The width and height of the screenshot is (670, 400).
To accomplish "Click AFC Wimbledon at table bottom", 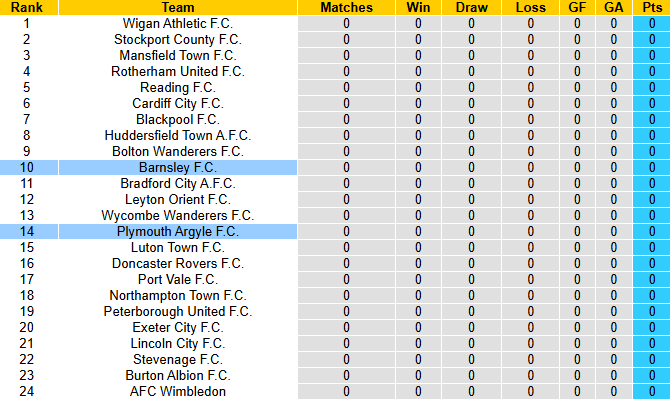I will click(x=177, y=391).
